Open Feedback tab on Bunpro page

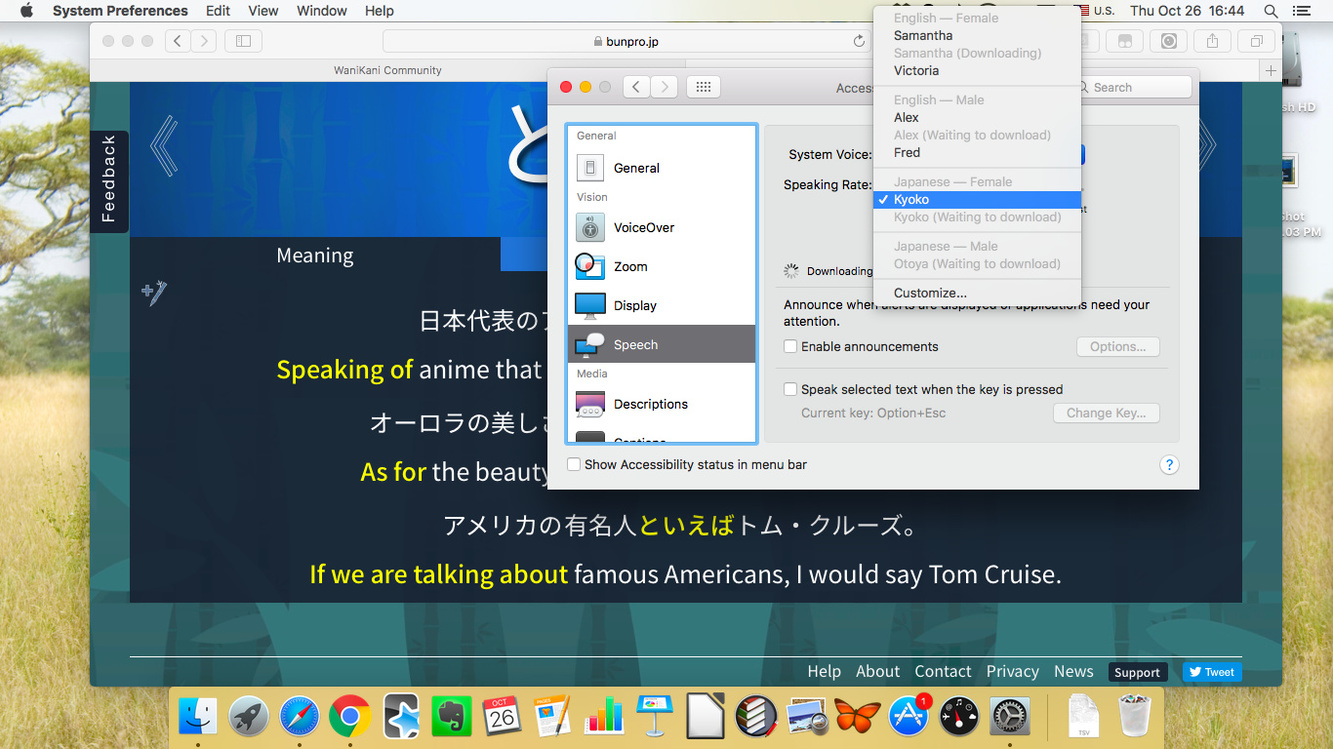109,181
